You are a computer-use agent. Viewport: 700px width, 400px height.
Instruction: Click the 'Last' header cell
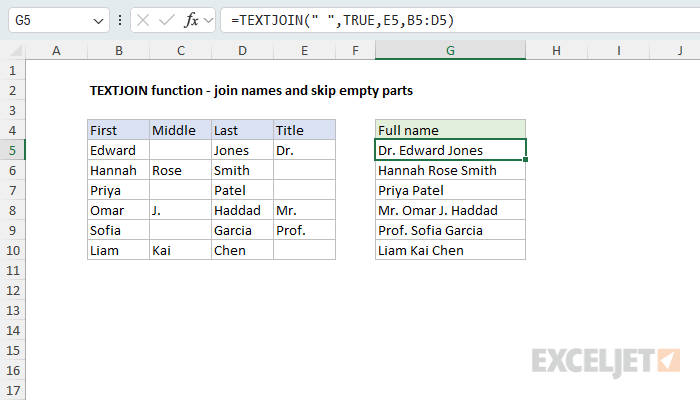(x=242, y=130)
